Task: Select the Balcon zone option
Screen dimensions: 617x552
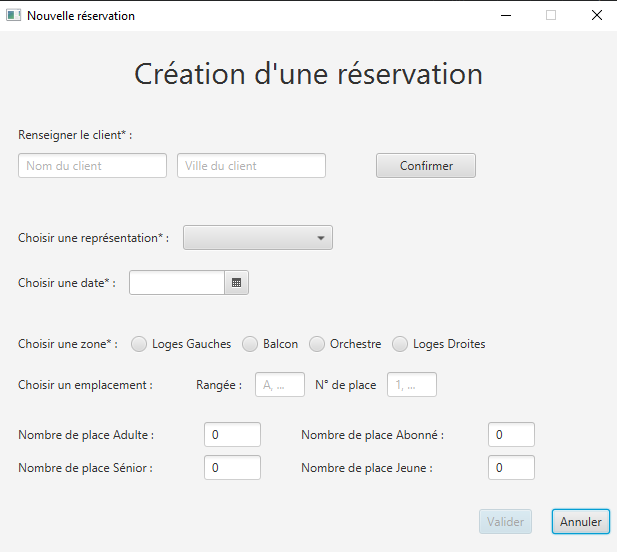Action: click(251, 344)
